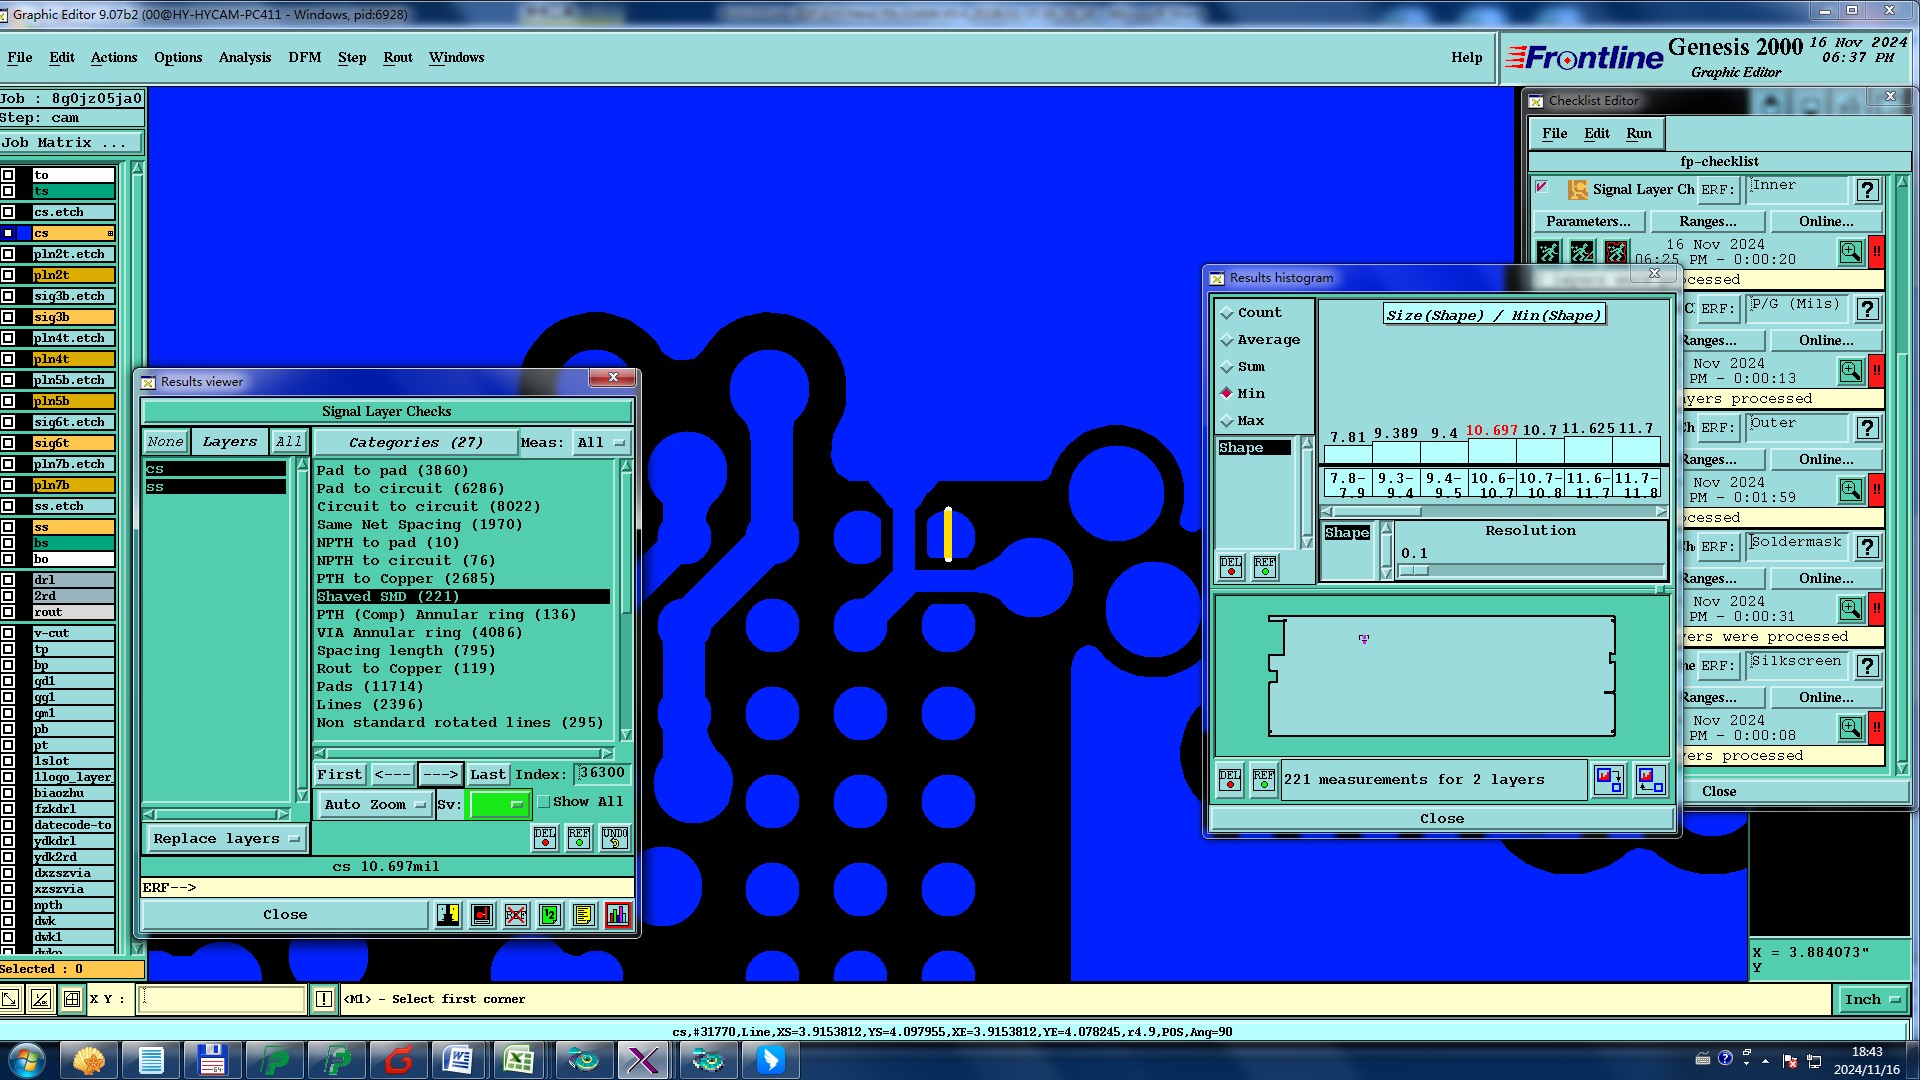Select the Count radio option in histogram

point(1227,313)
